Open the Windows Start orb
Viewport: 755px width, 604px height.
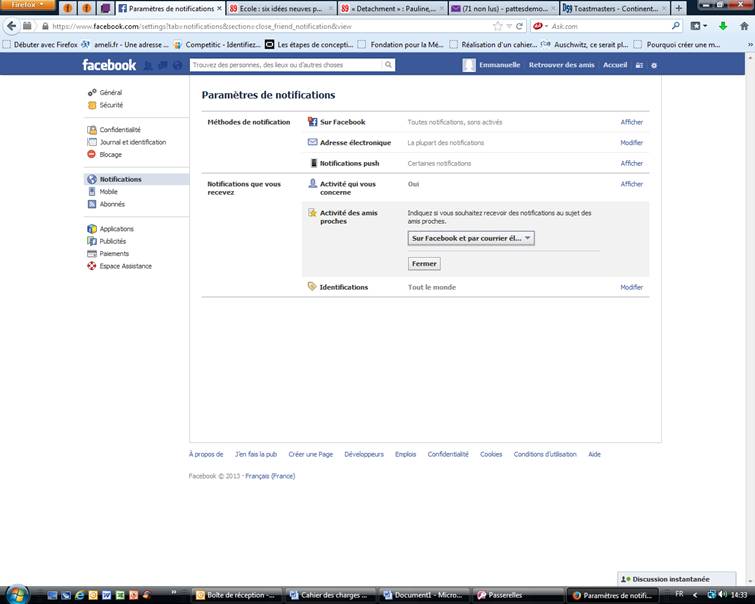(x=17, y=594)
